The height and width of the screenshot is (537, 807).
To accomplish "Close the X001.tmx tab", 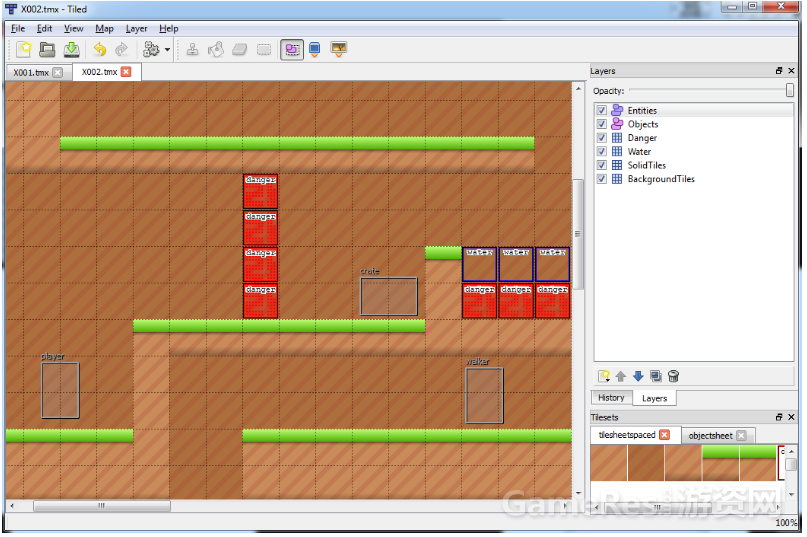I will click(x=58, y=72).
